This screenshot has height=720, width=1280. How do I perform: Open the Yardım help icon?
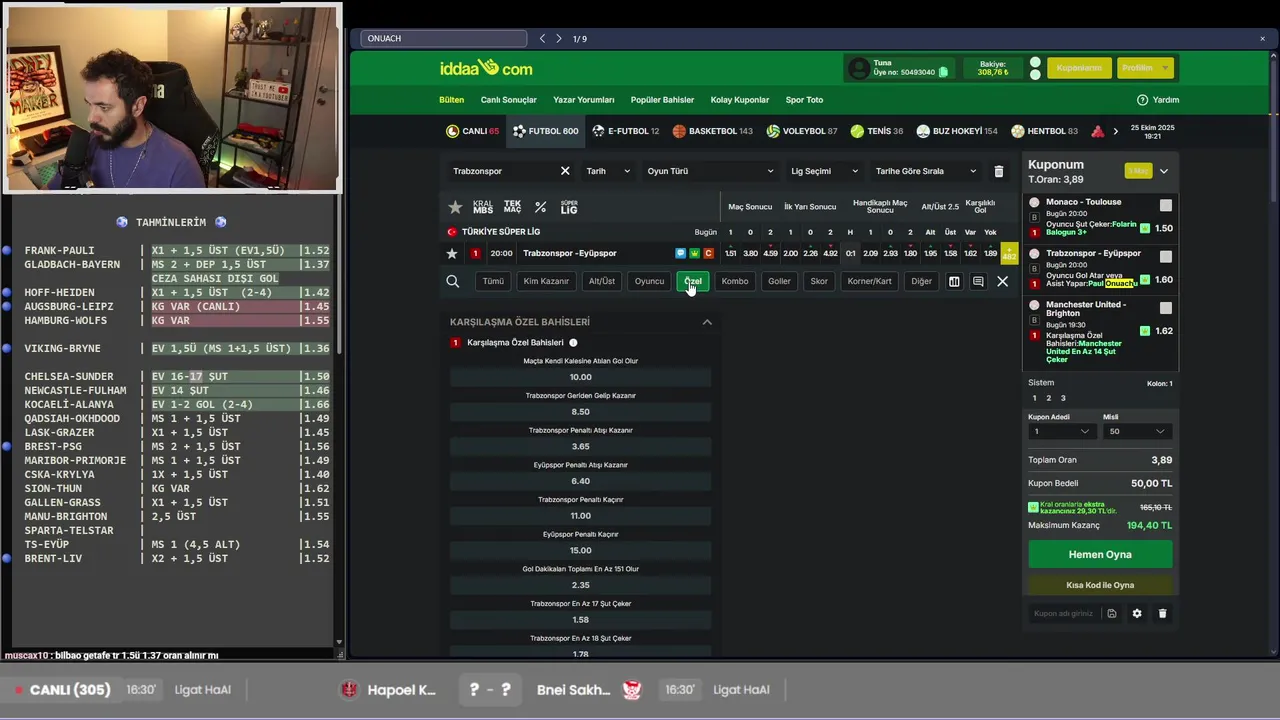1142,100
